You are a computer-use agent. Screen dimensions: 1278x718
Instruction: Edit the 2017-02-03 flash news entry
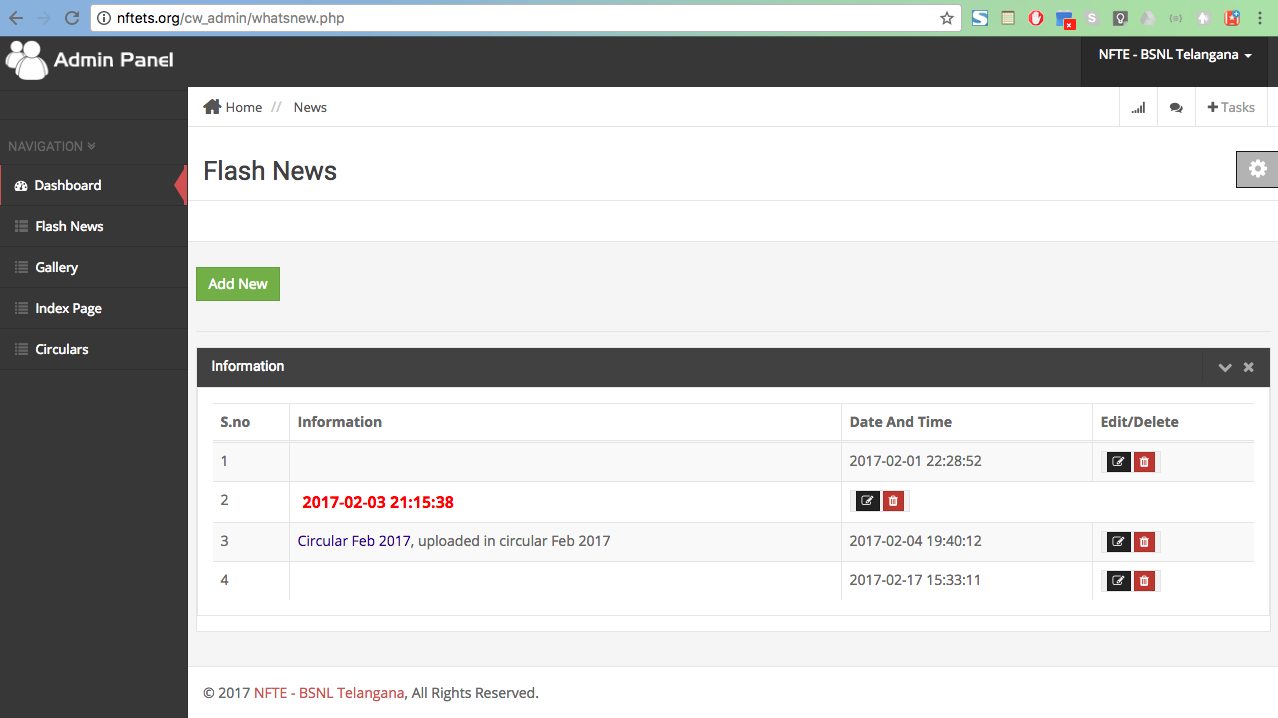click(x=867, y=501)
